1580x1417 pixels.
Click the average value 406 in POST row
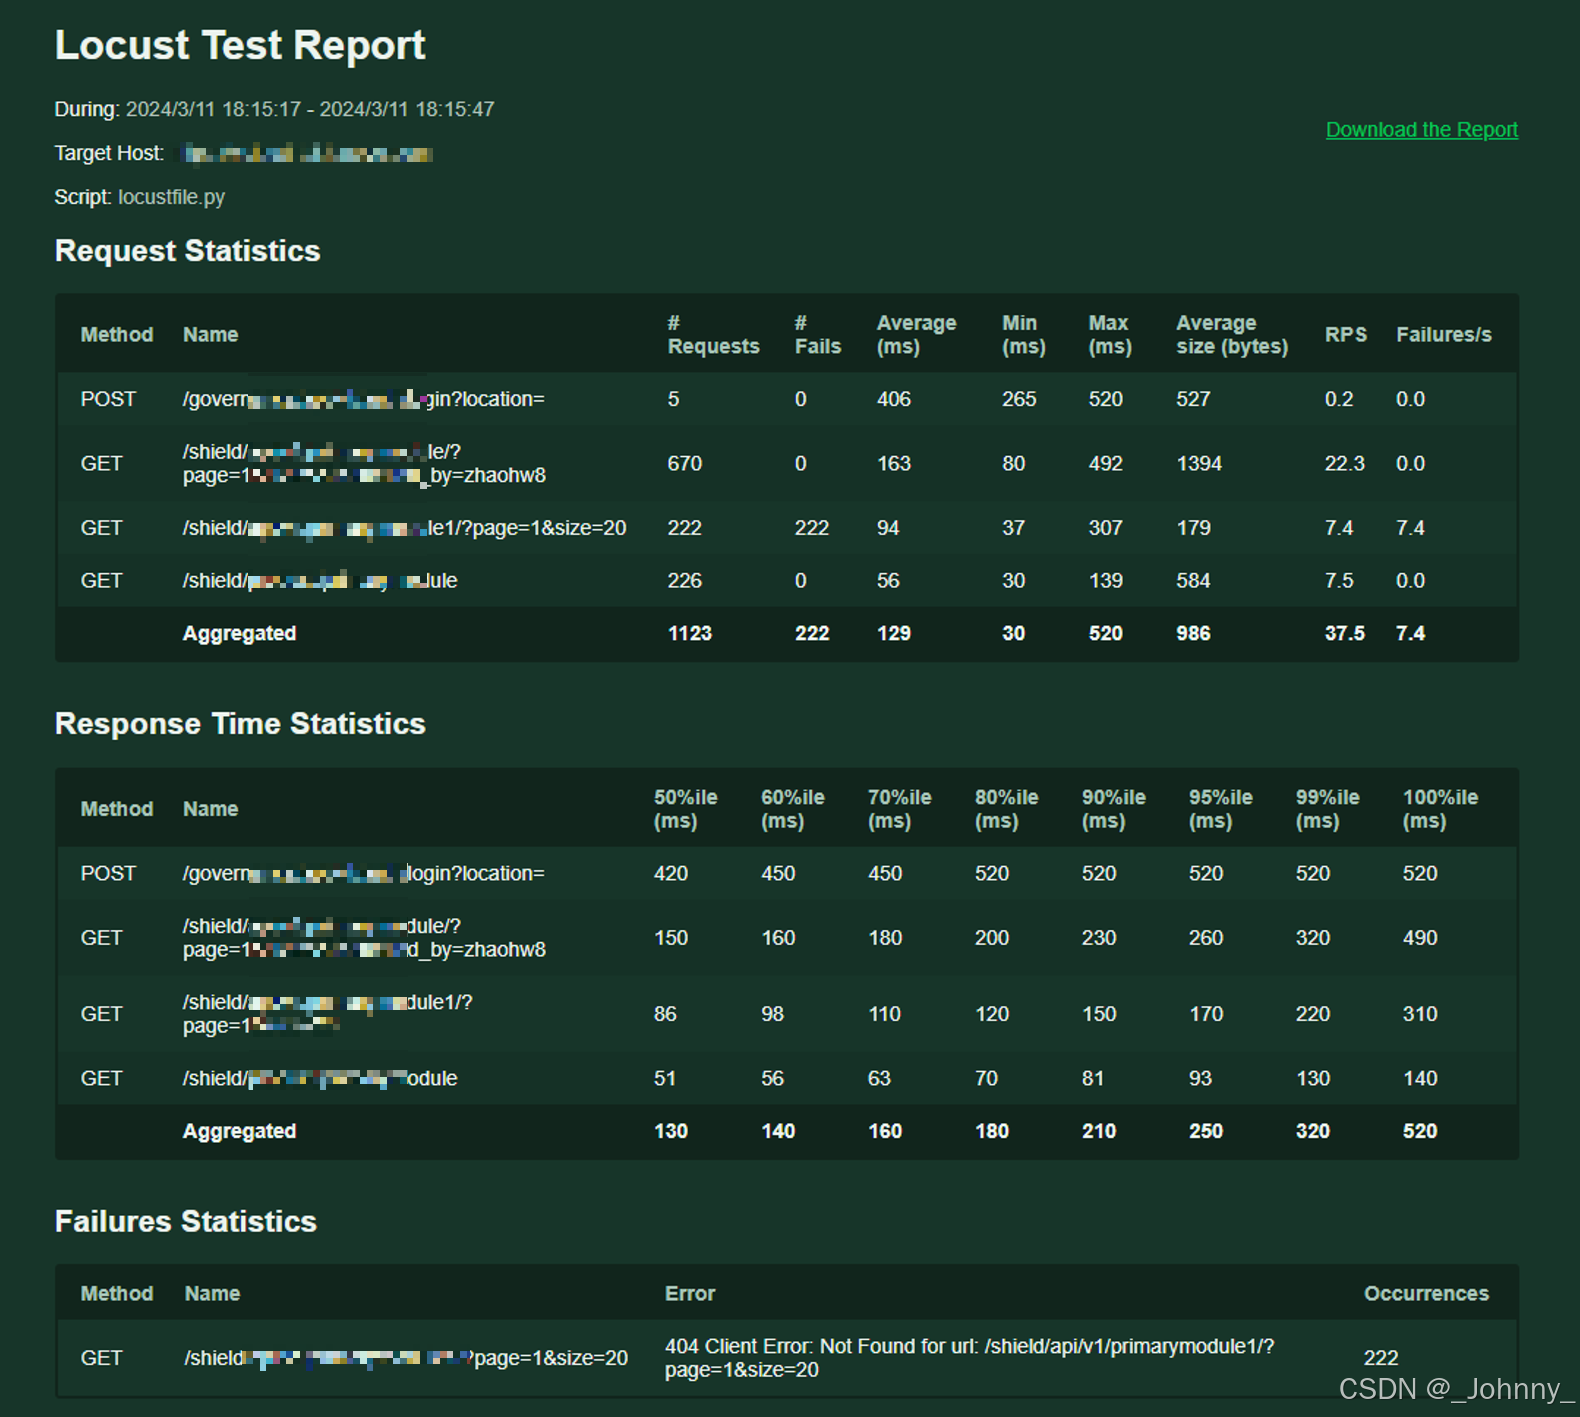point(894,399)
